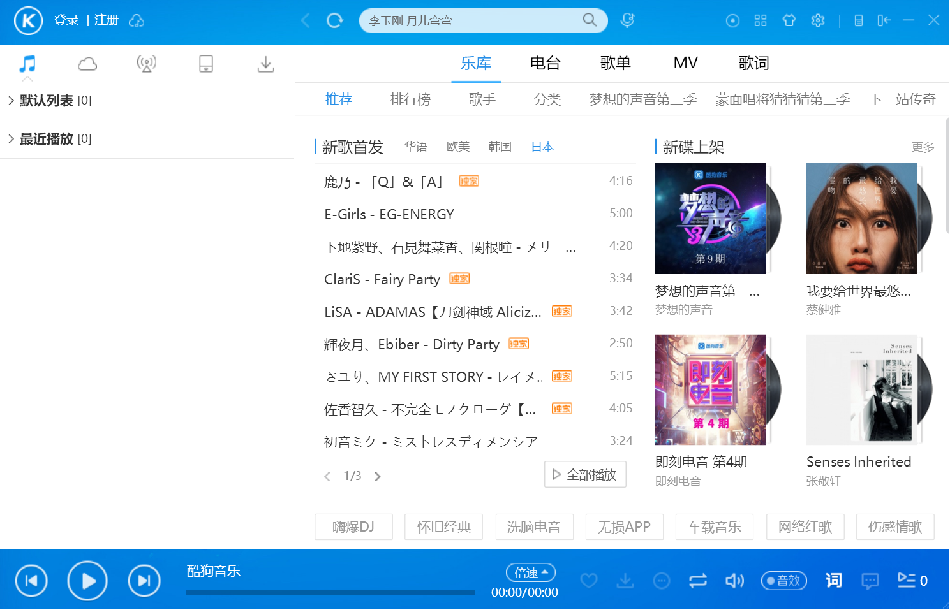Screen dimensions: 949x609
Task: Open the apps grid icon in title bar
Action: [761, 21]
